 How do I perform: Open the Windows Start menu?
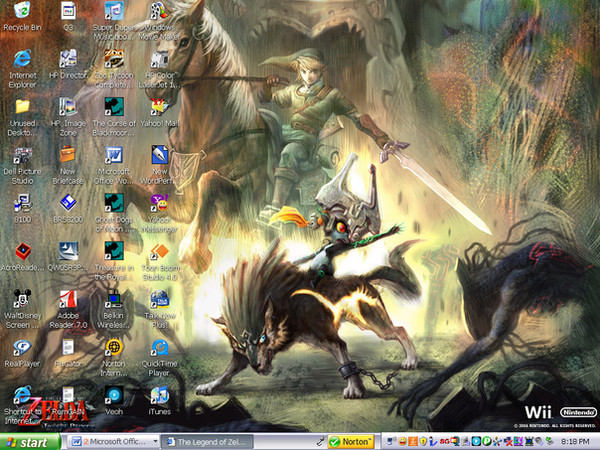tap(29, 442)
